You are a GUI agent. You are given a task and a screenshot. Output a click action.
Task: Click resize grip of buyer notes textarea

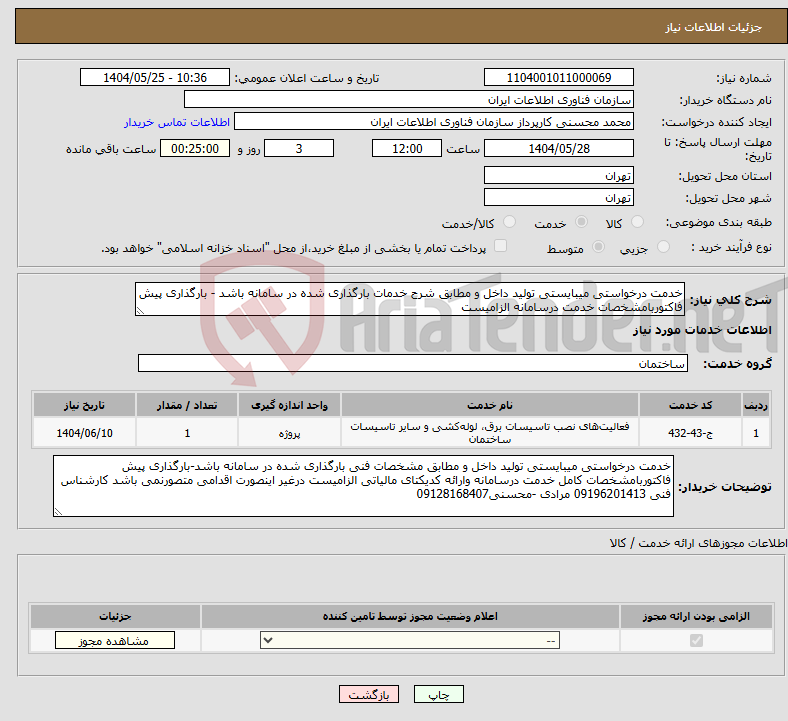(58, 511)
